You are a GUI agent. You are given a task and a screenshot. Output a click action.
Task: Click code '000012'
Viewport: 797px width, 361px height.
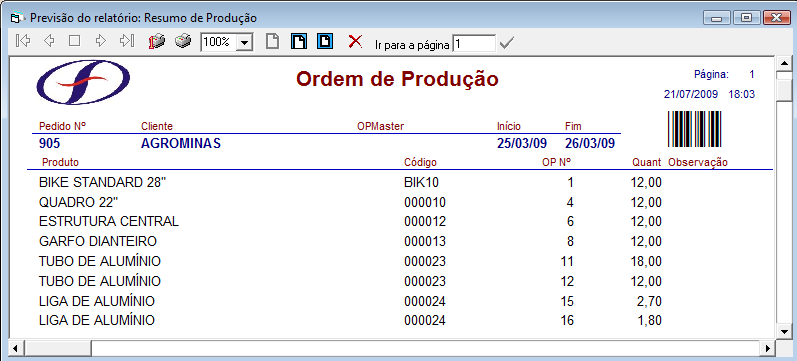(x=425, y=222)
